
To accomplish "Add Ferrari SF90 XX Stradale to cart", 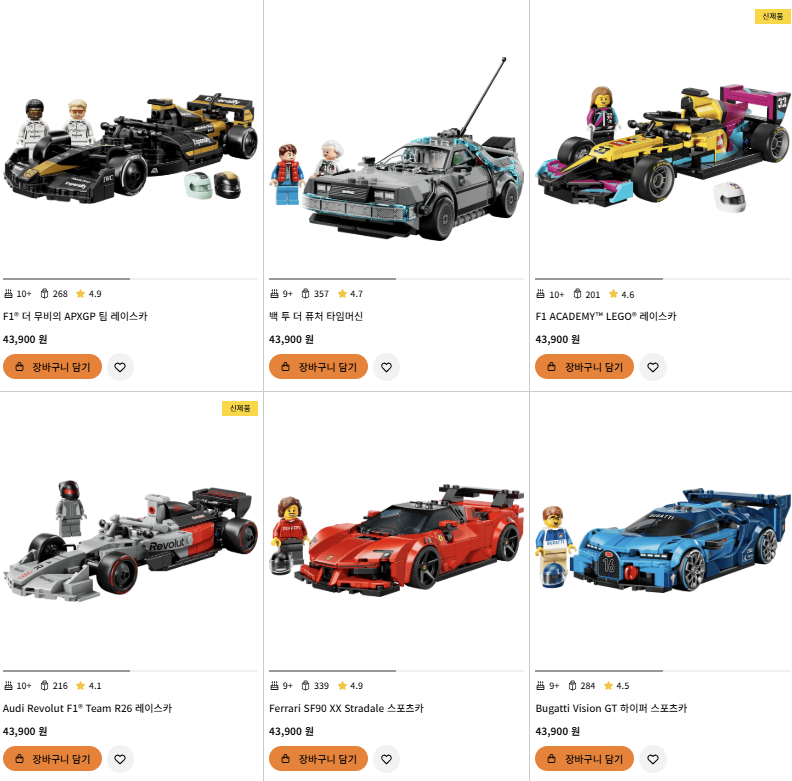I will [x=318, y=758].
